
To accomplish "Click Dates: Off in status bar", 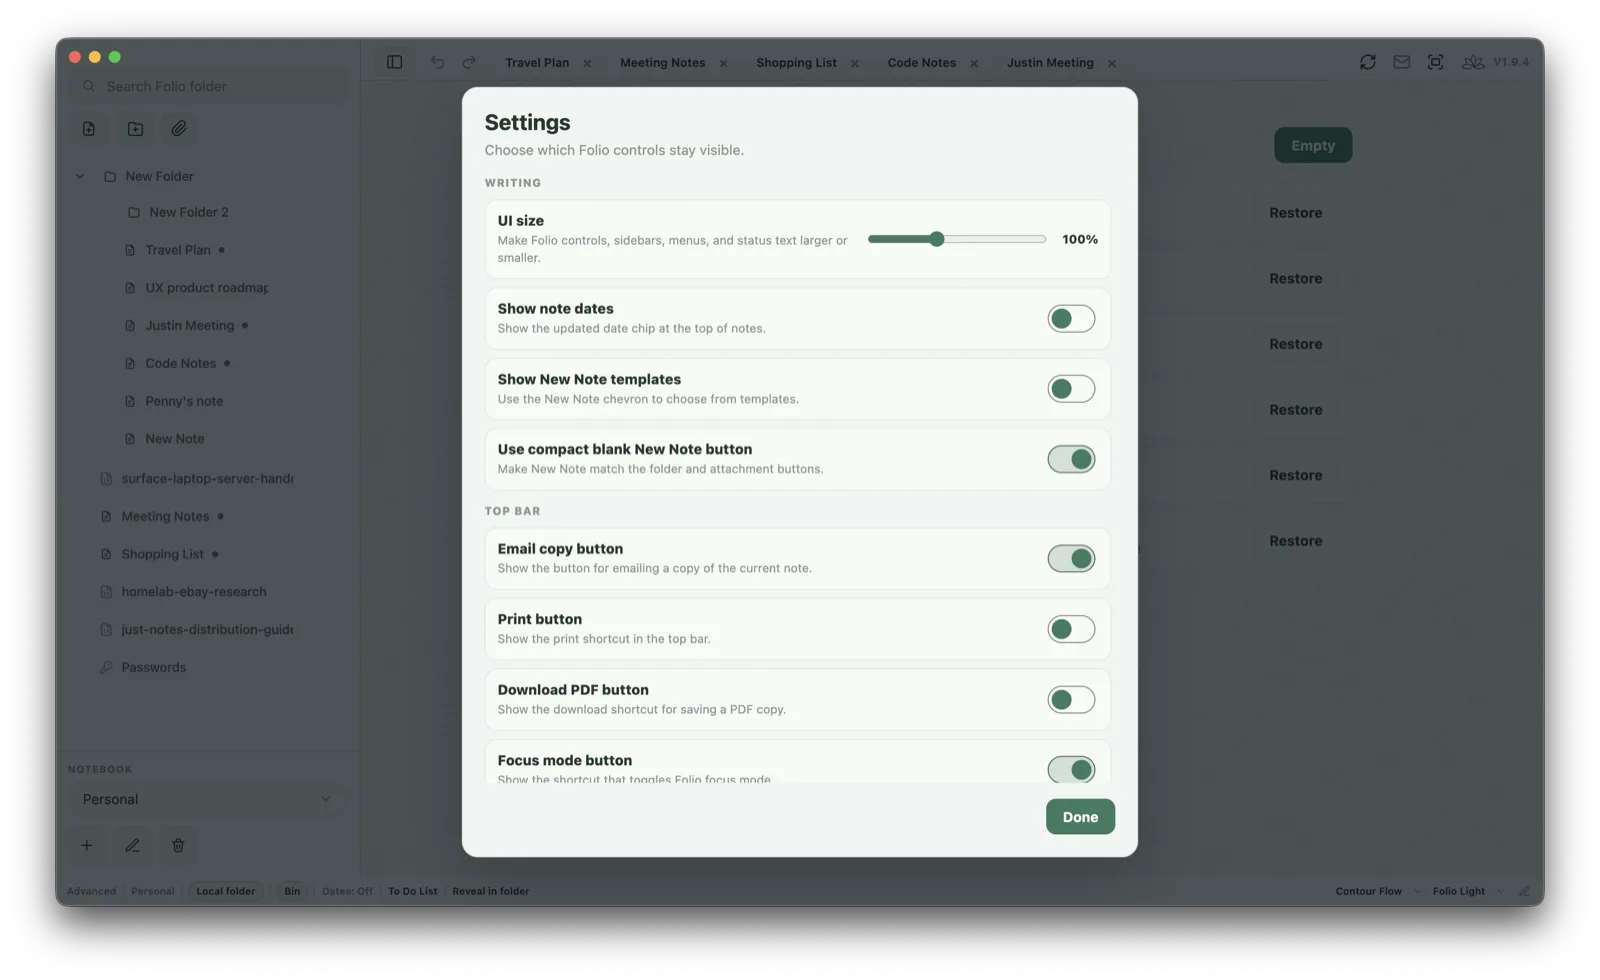I will point(347,891).
